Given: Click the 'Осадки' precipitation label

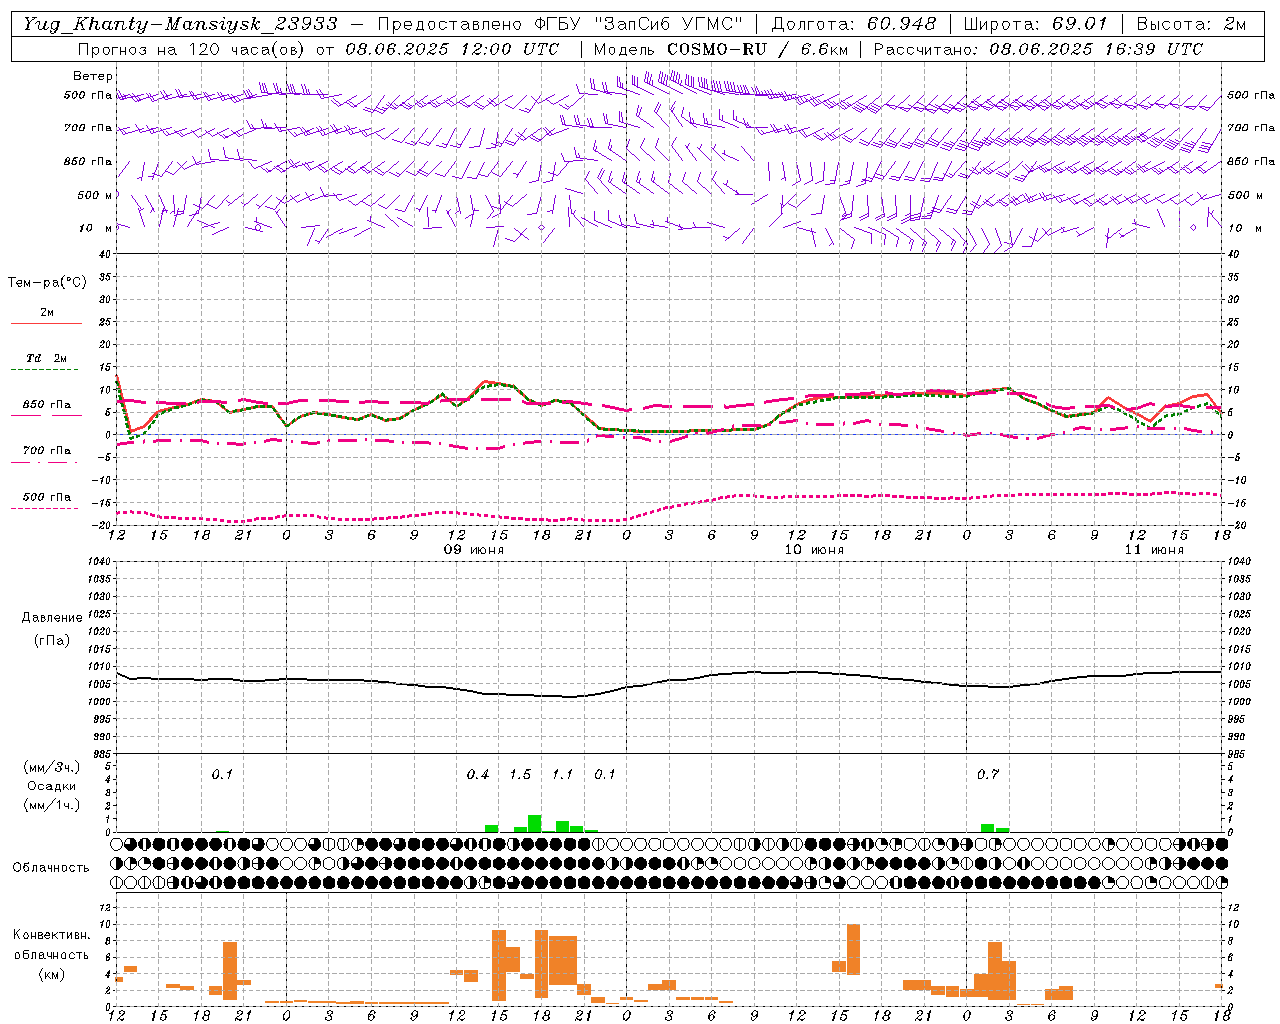Looking at the screenshot, I should point(52,786).
